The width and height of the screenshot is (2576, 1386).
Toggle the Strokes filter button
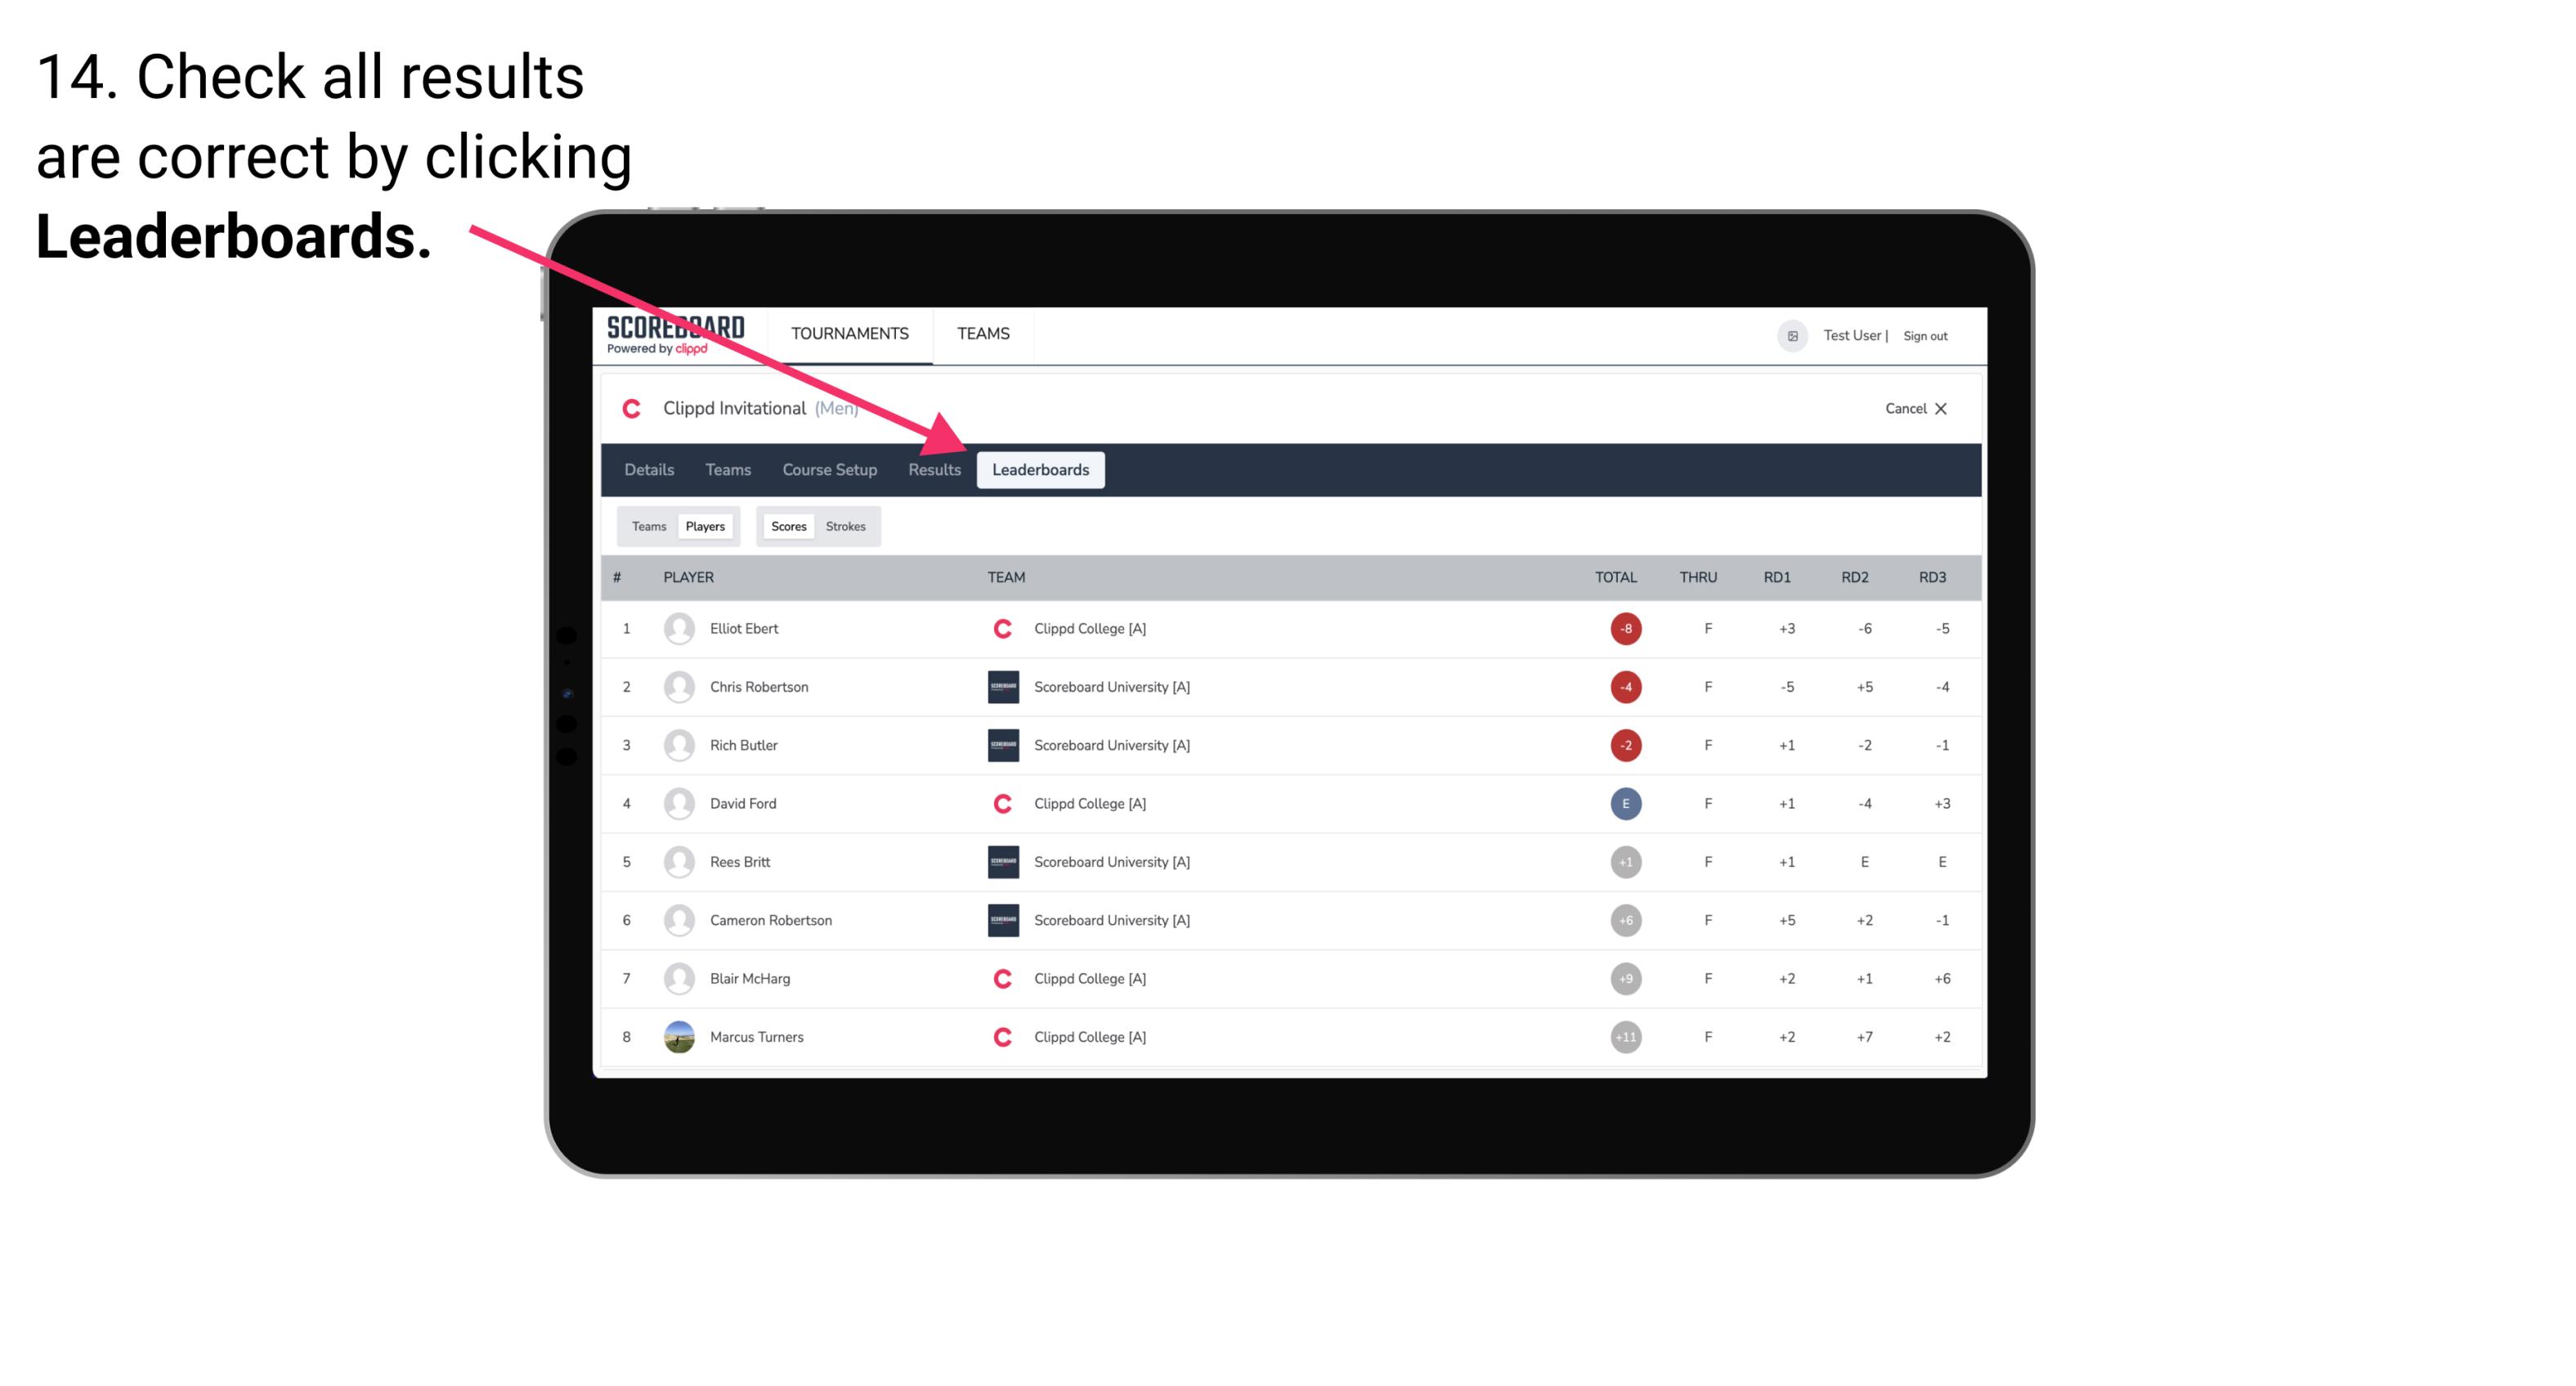[x=844, y=526]
